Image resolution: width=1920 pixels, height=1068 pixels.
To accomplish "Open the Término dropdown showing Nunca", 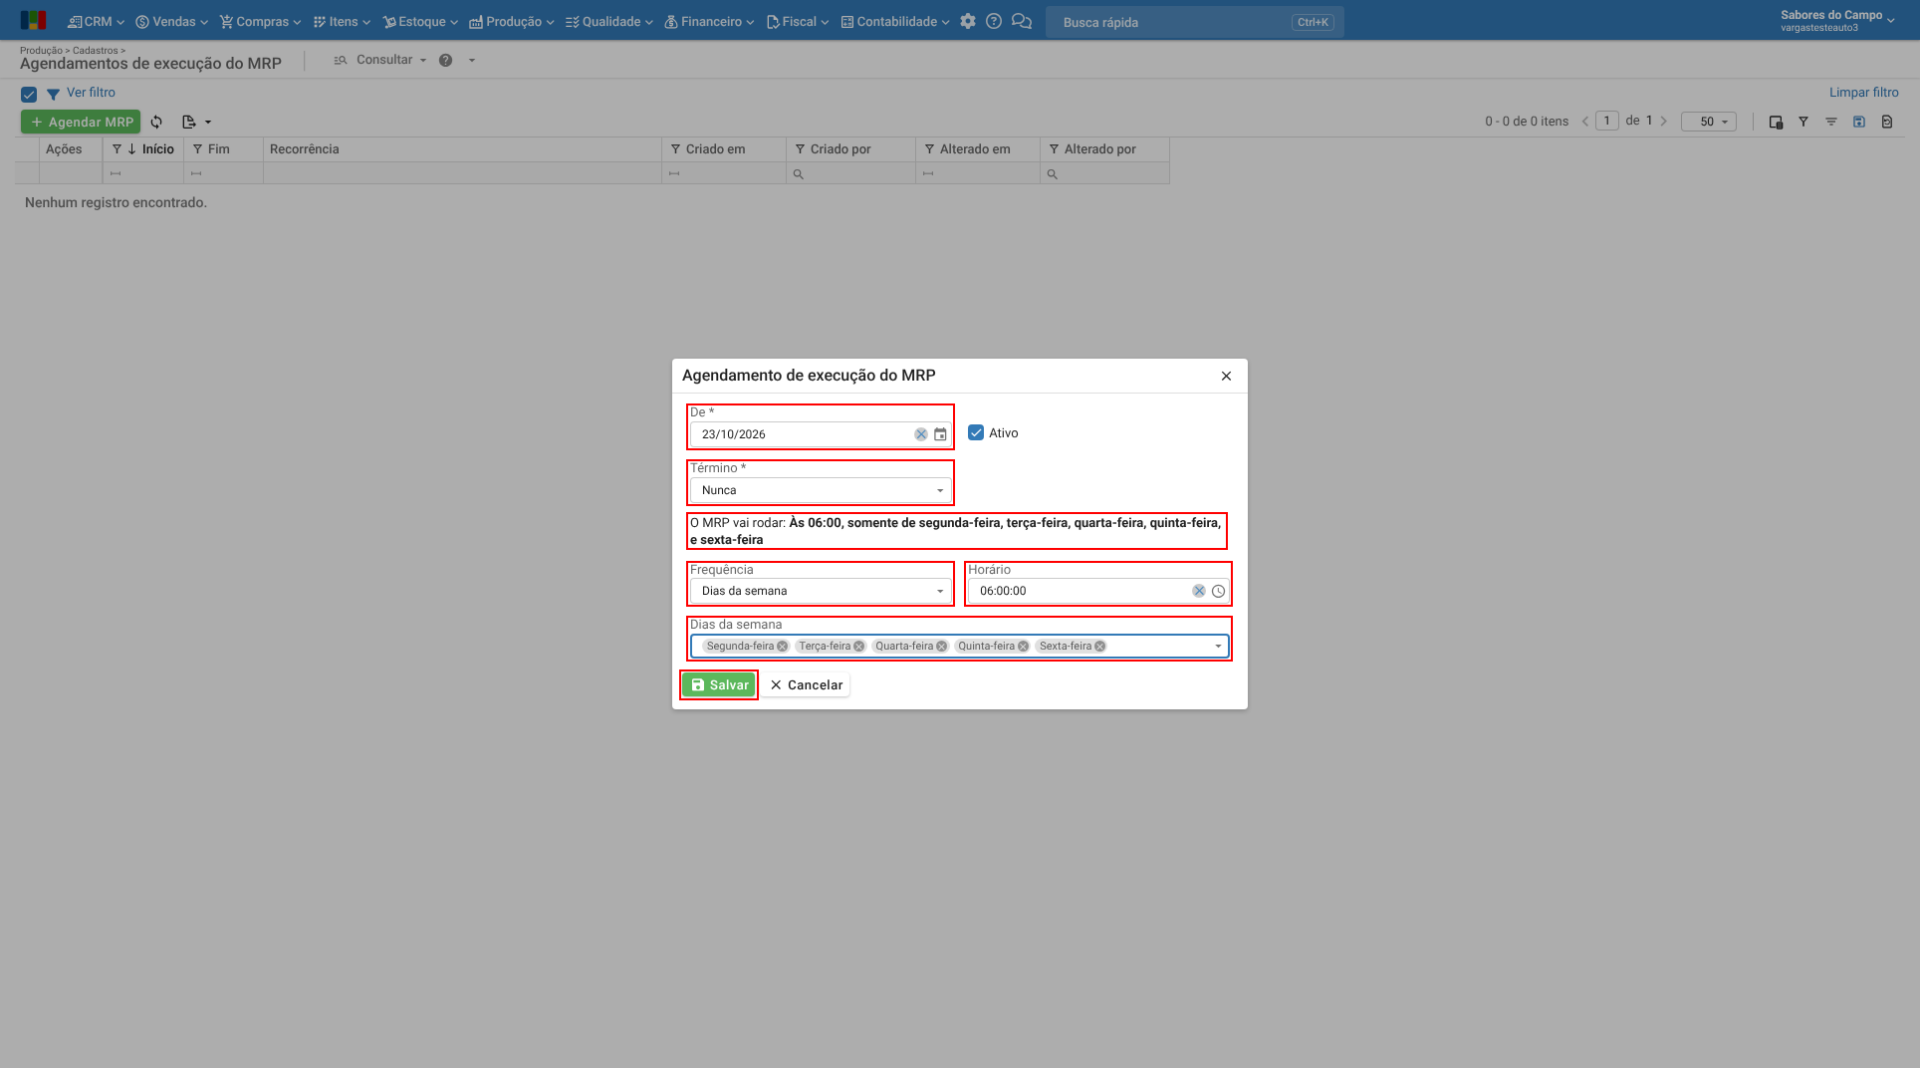I will [x=820, y=490].
